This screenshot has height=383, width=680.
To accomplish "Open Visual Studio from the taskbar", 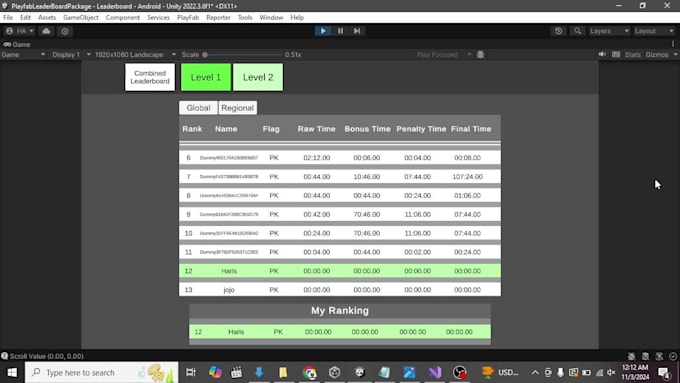I will pos(435,372).
